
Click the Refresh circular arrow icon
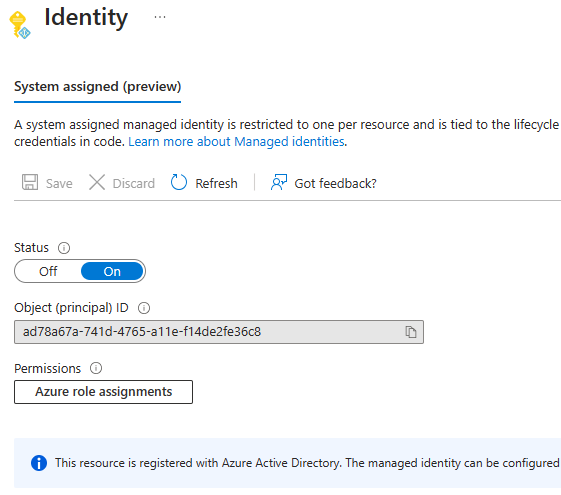[179, 182]
